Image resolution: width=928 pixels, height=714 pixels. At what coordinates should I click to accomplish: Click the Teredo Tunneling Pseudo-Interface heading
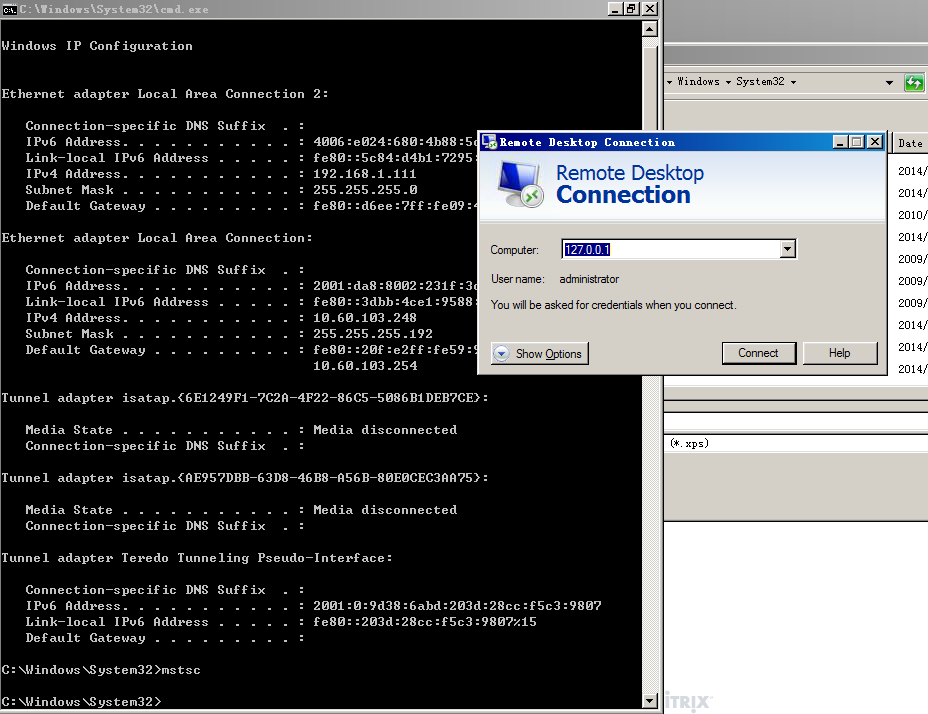pyautogui.click(x=197, y=558)
